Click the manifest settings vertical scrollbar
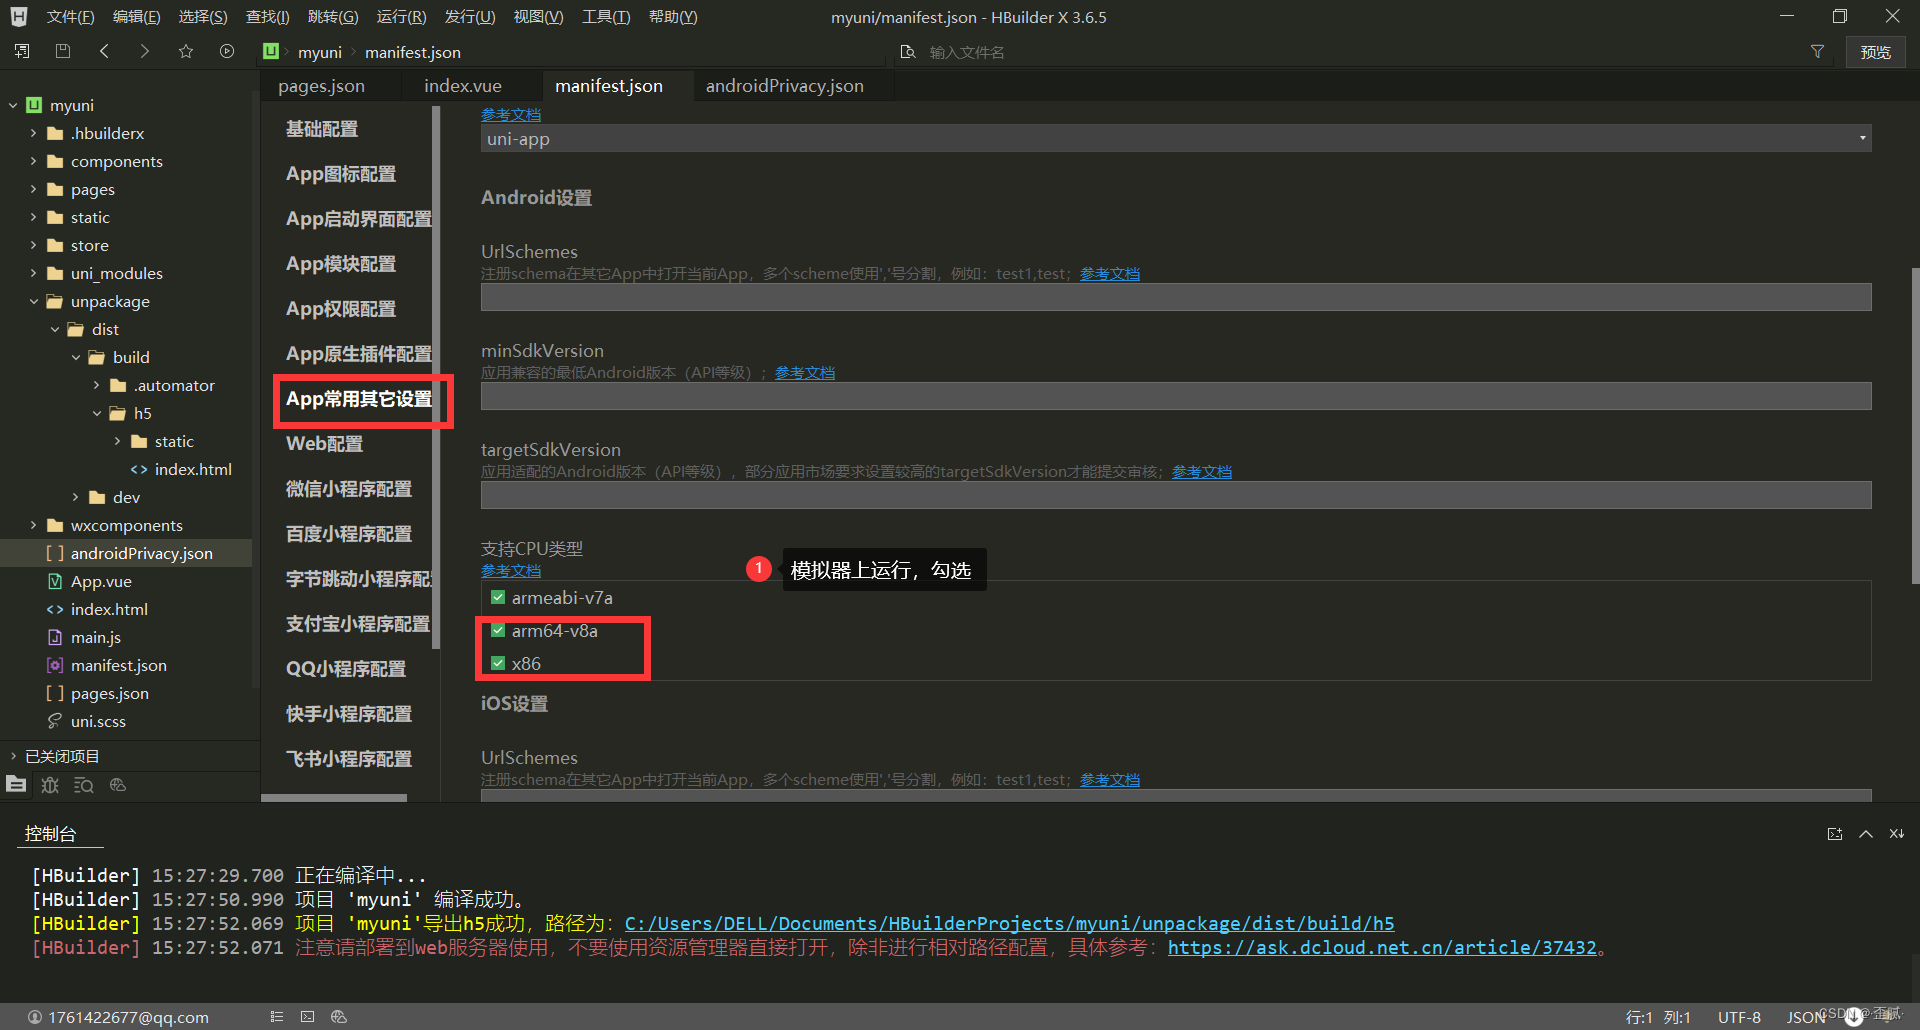 coord(1915,425)
